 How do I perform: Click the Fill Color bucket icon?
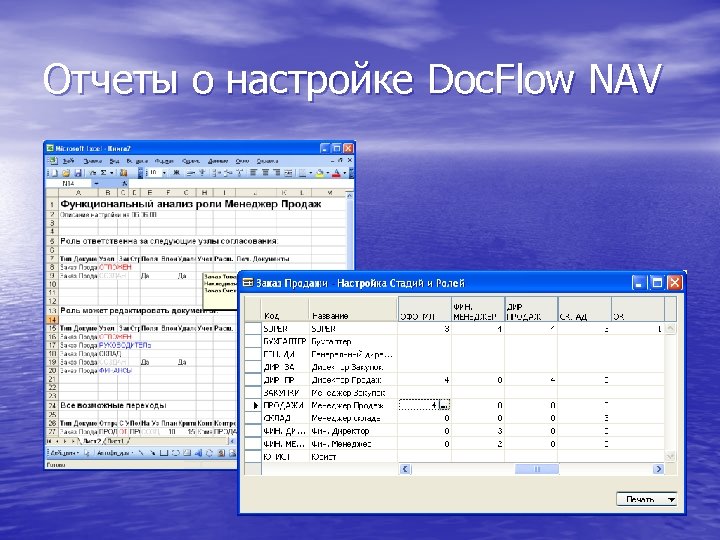pos(320,173)
